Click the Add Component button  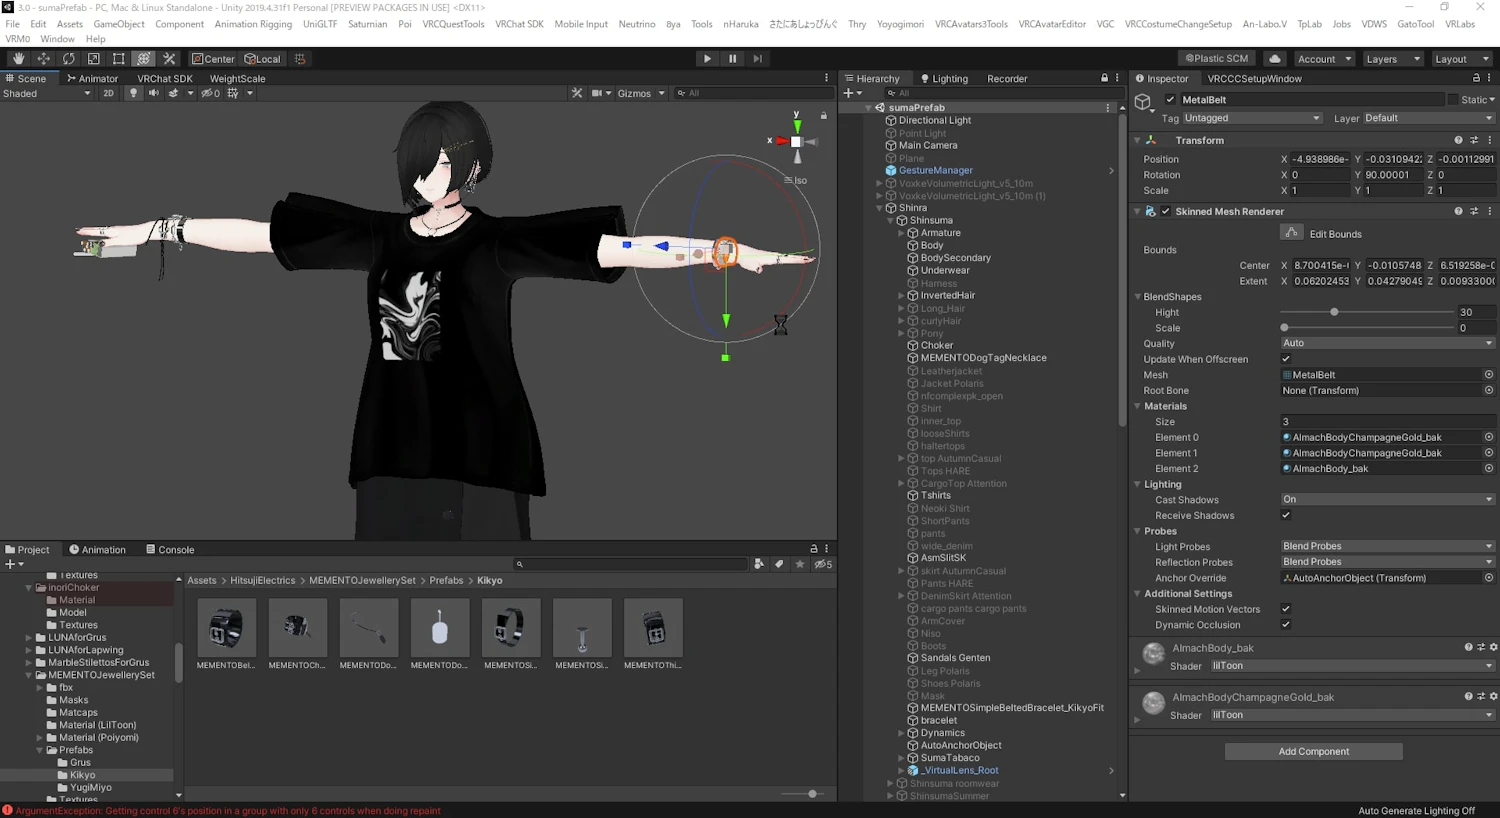(x=1313, y=751)
